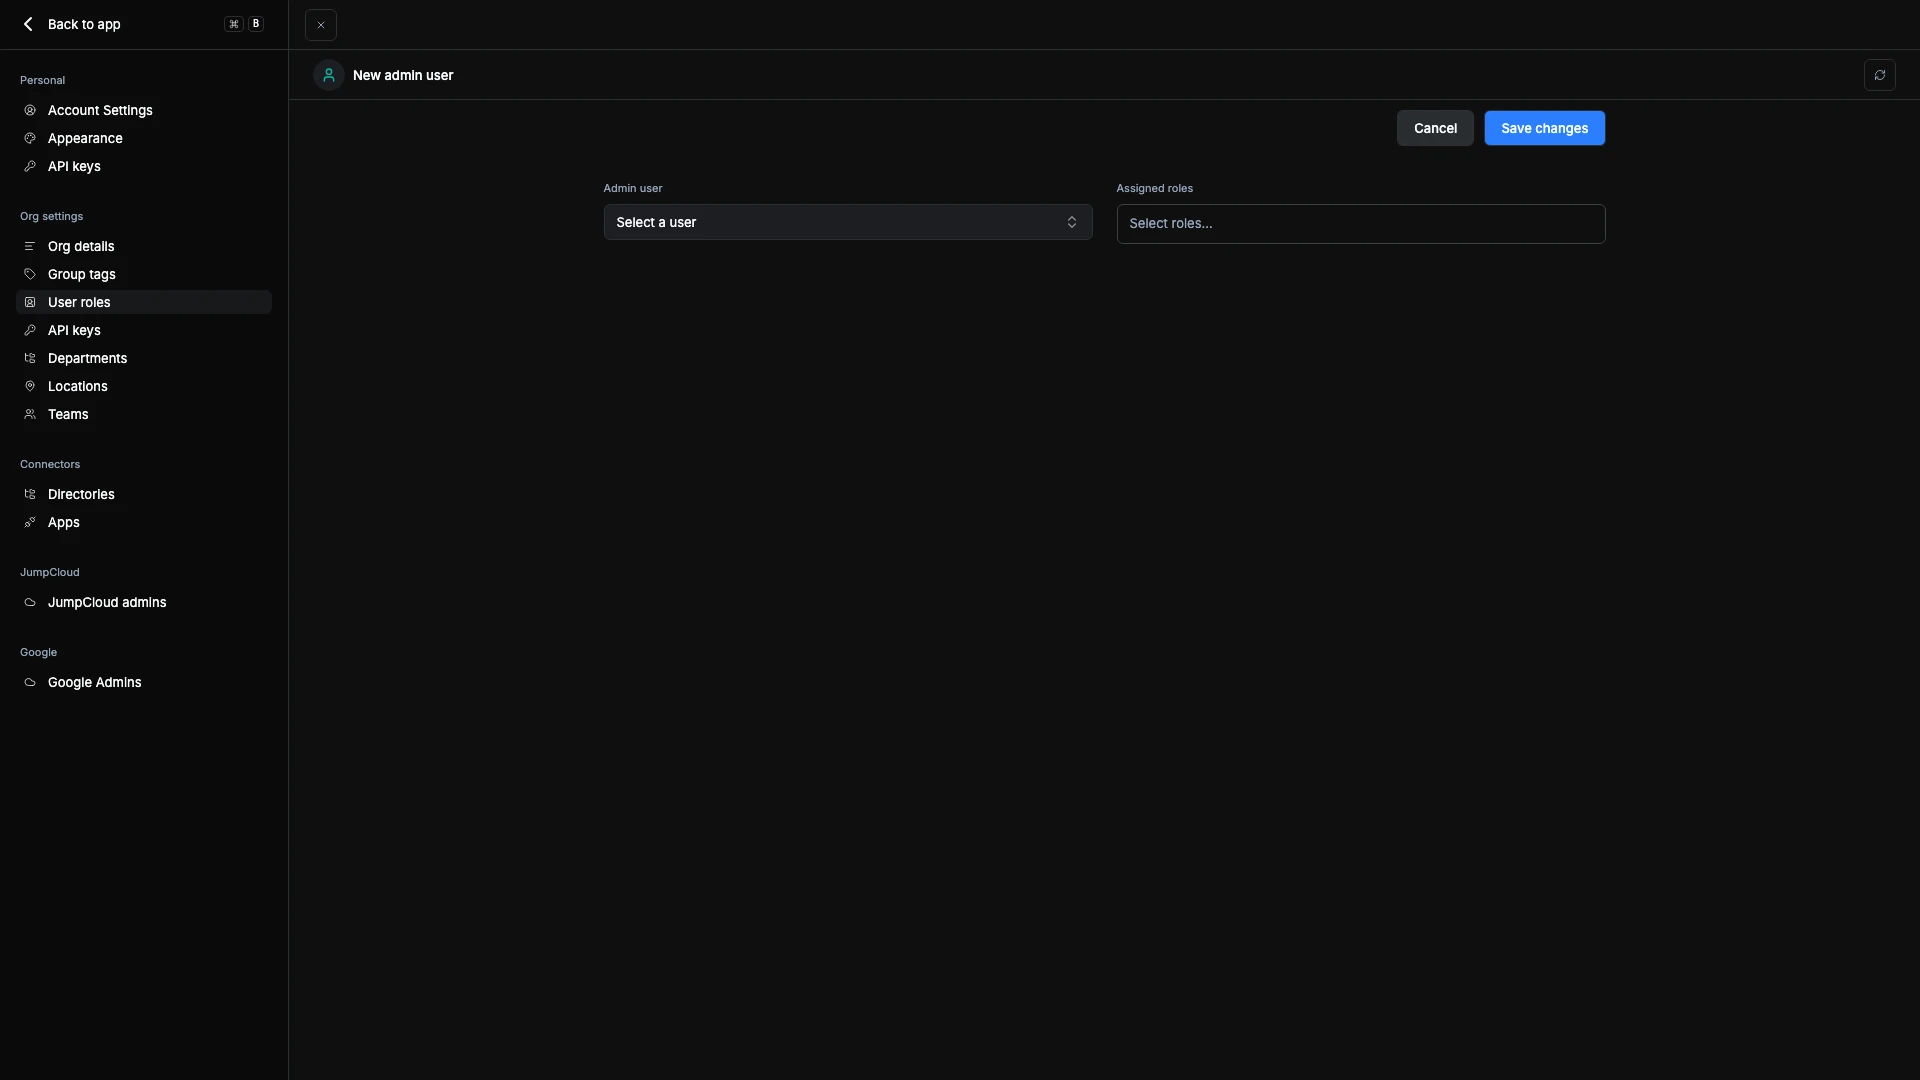
Task: Click the Appearance palette icon
Action: 30,138
